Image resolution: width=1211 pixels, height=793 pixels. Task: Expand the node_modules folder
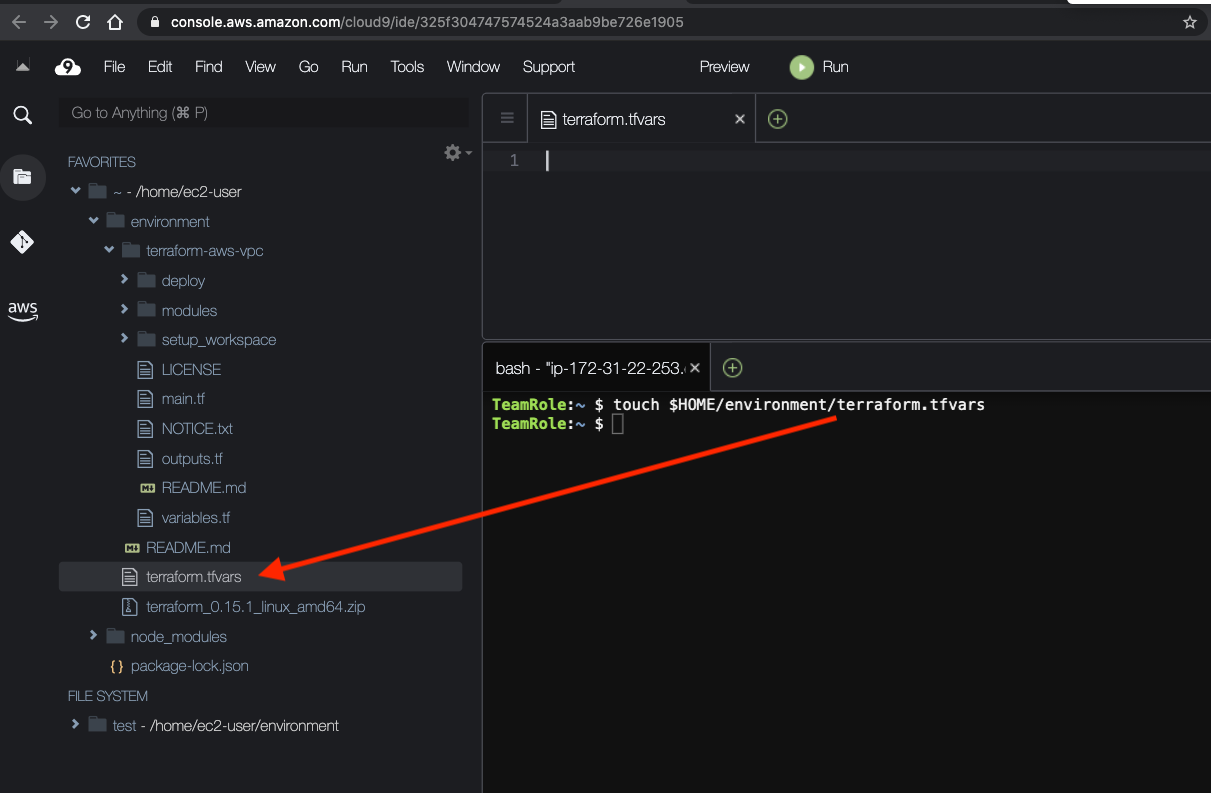pos(94,636)
